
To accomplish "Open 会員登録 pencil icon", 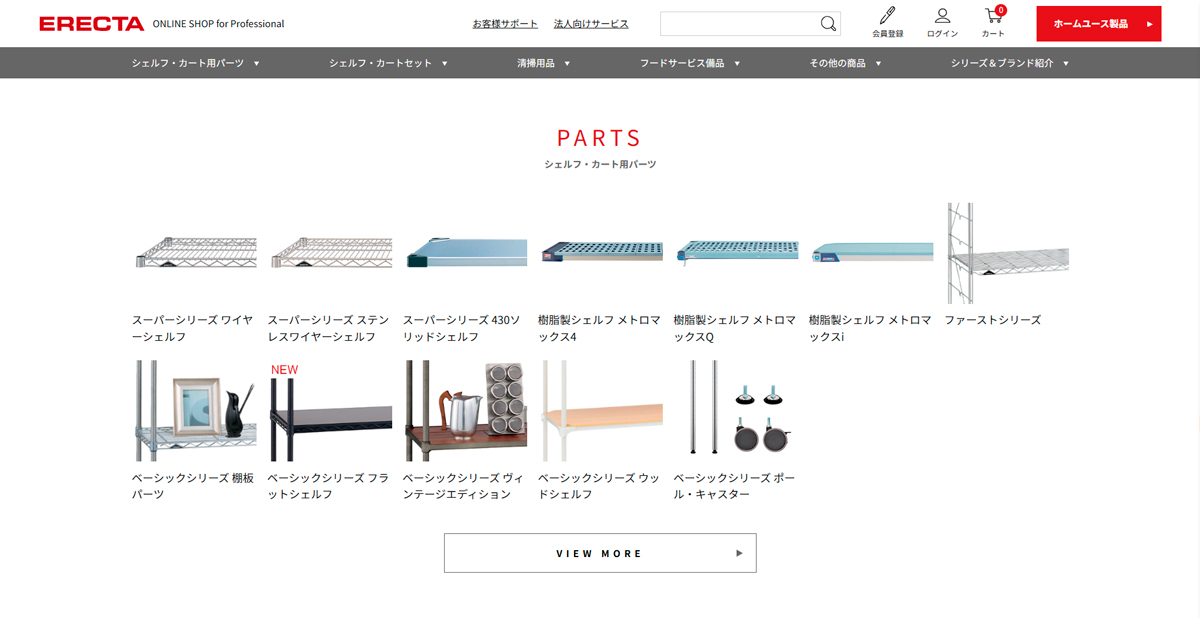I will click(887, 17).
